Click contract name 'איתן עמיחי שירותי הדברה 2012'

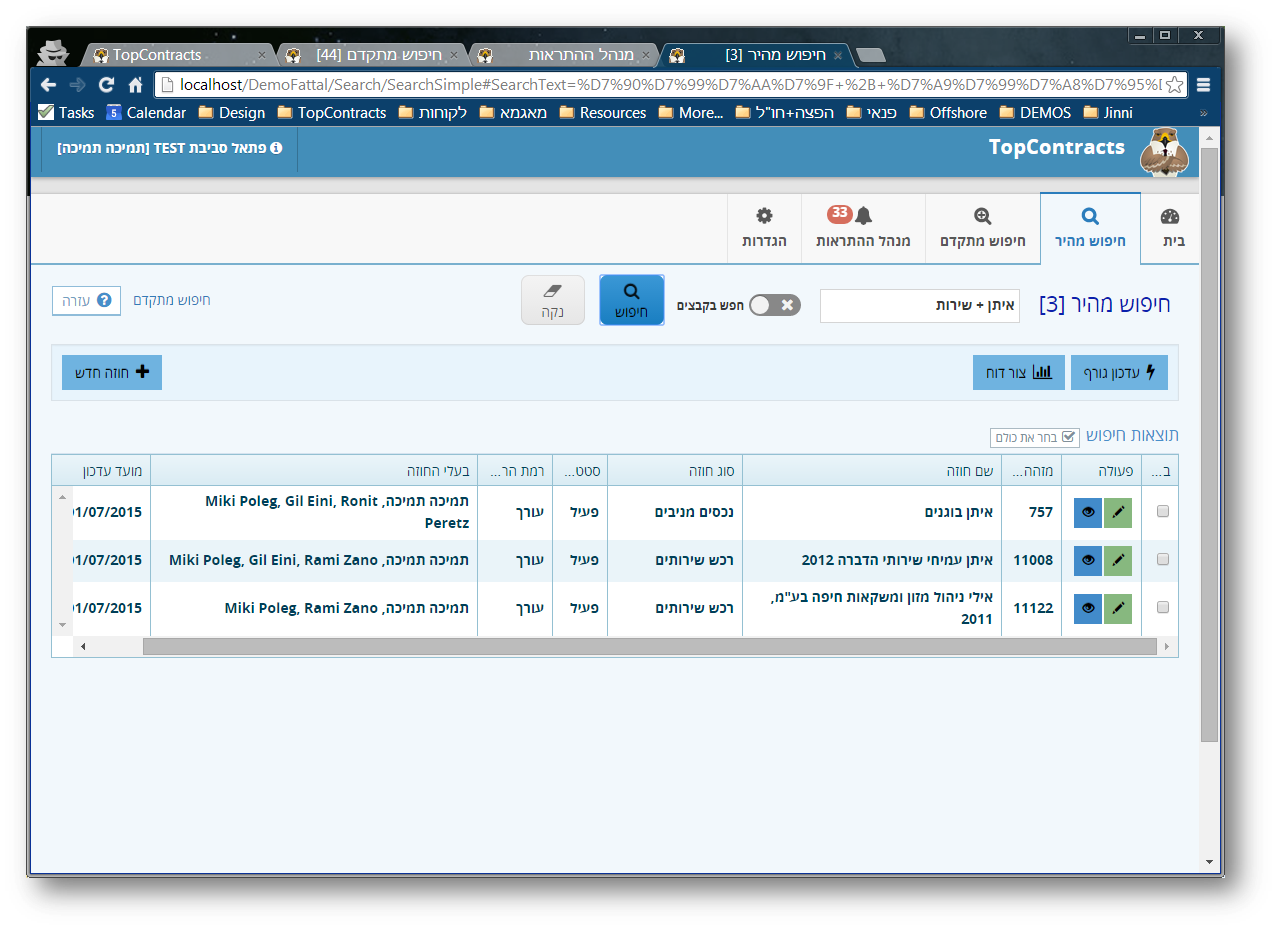click(x=898, y=560)
